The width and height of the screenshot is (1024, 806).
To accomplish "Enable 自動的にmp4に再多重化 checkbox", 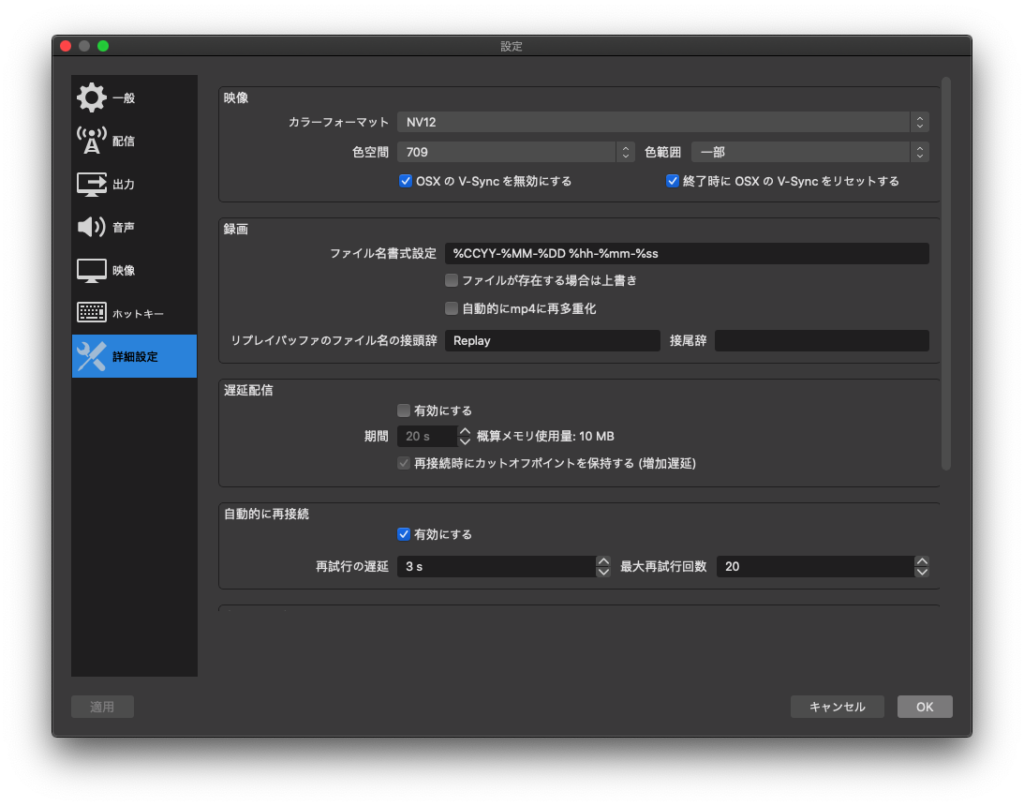I will [x=451, y=308].
